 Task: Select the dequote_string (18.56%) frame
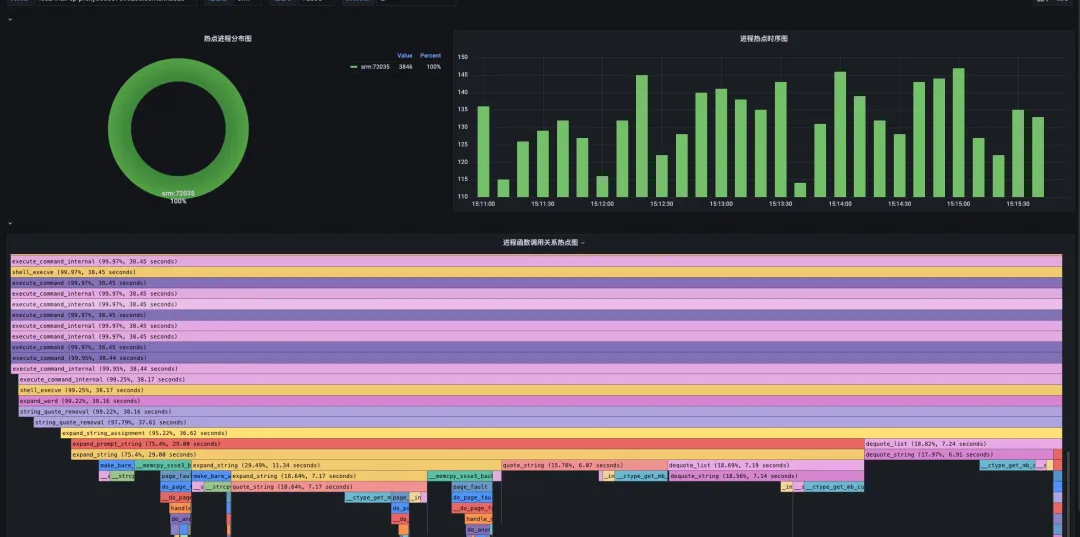766,476
